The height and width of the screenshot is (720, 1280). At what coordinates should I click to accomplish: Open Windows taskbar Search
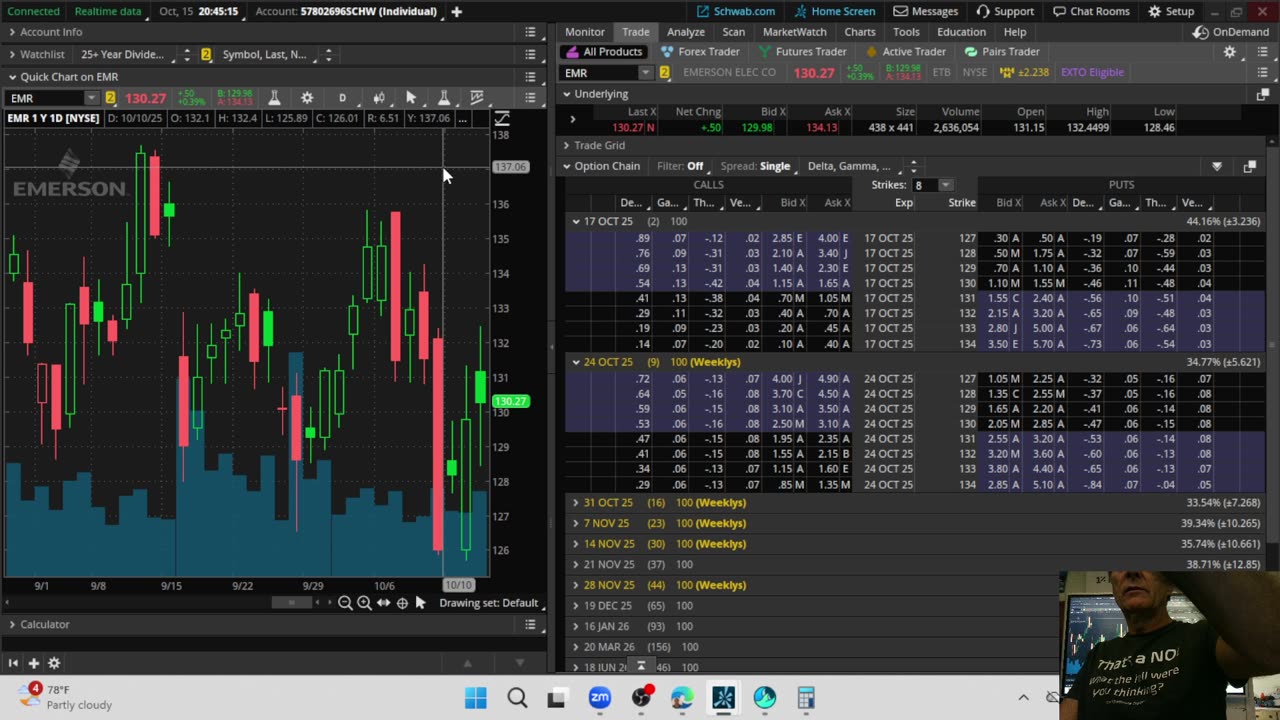click(x=517, y=698)
